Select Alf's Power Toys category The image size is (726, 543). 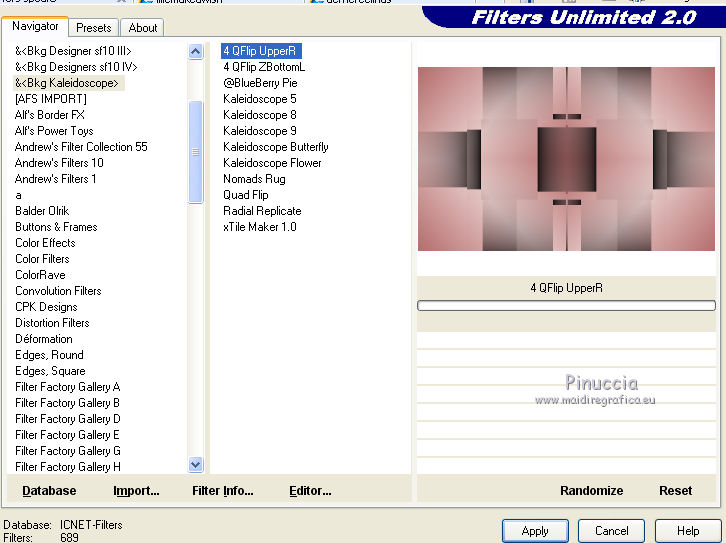pyautogui.click(x=54, y=131)
